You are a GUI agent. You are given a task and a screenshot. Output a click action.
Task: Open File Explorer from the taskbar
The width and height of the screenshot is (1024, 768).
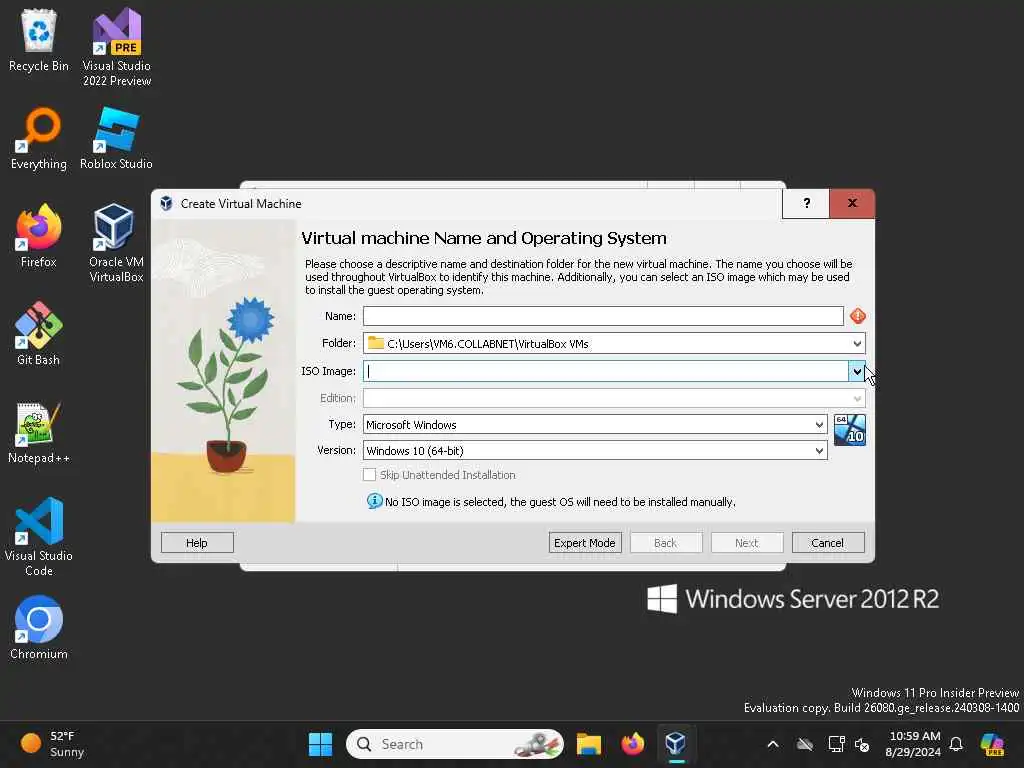(x=588, y=744)
